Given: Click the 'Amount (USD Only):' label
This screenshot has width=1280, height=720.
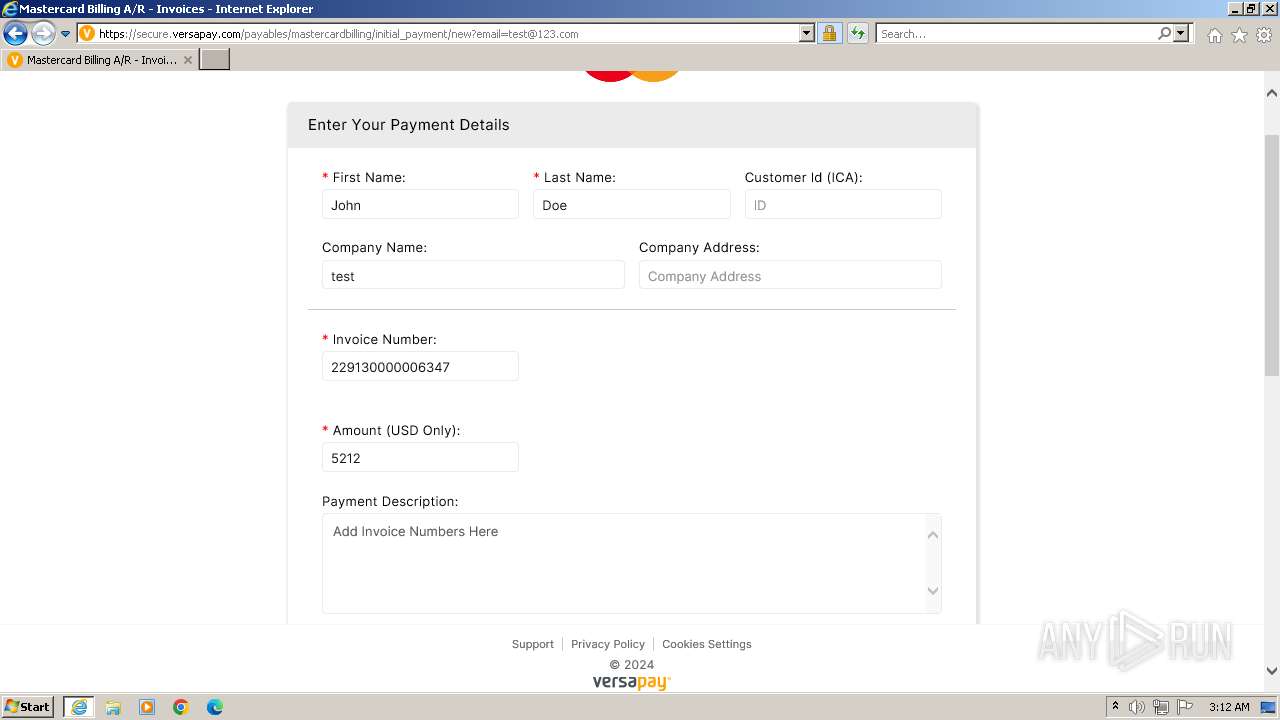Looking at the screenshot, I should coord(396,430).
